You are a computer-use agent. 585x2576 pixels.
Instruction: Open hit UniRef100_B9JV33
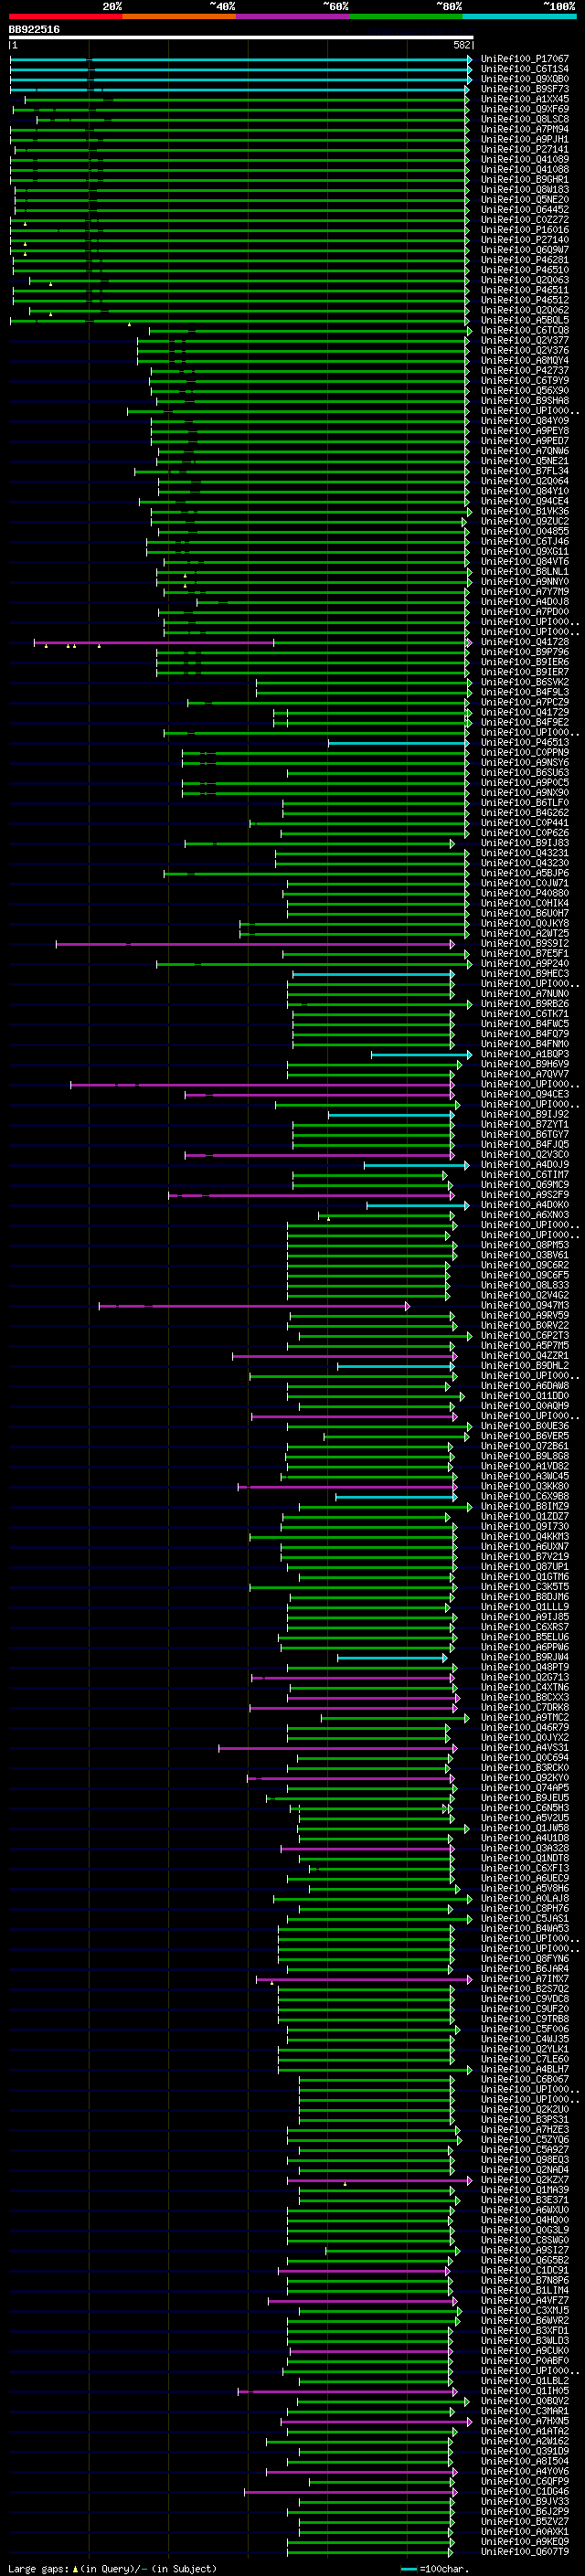[x=524, y=2501]
